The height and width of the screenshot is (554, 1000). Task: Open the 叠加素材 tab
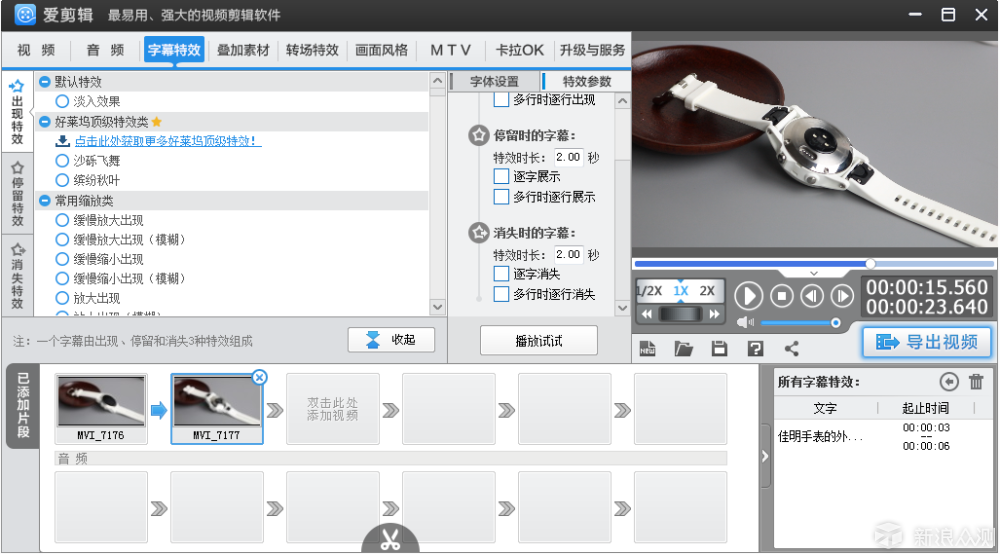(243, 50)
